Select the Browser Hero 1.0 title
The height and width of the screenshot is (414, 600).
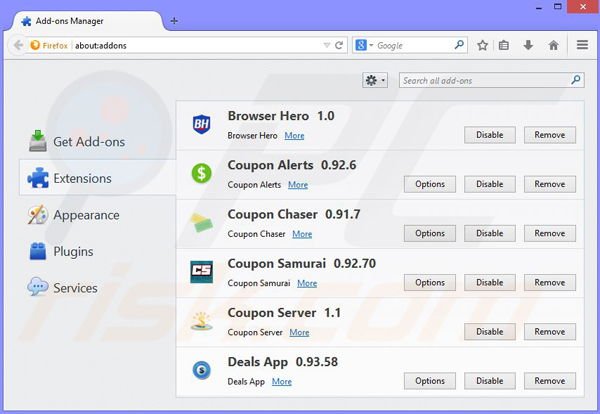[281, 116]
